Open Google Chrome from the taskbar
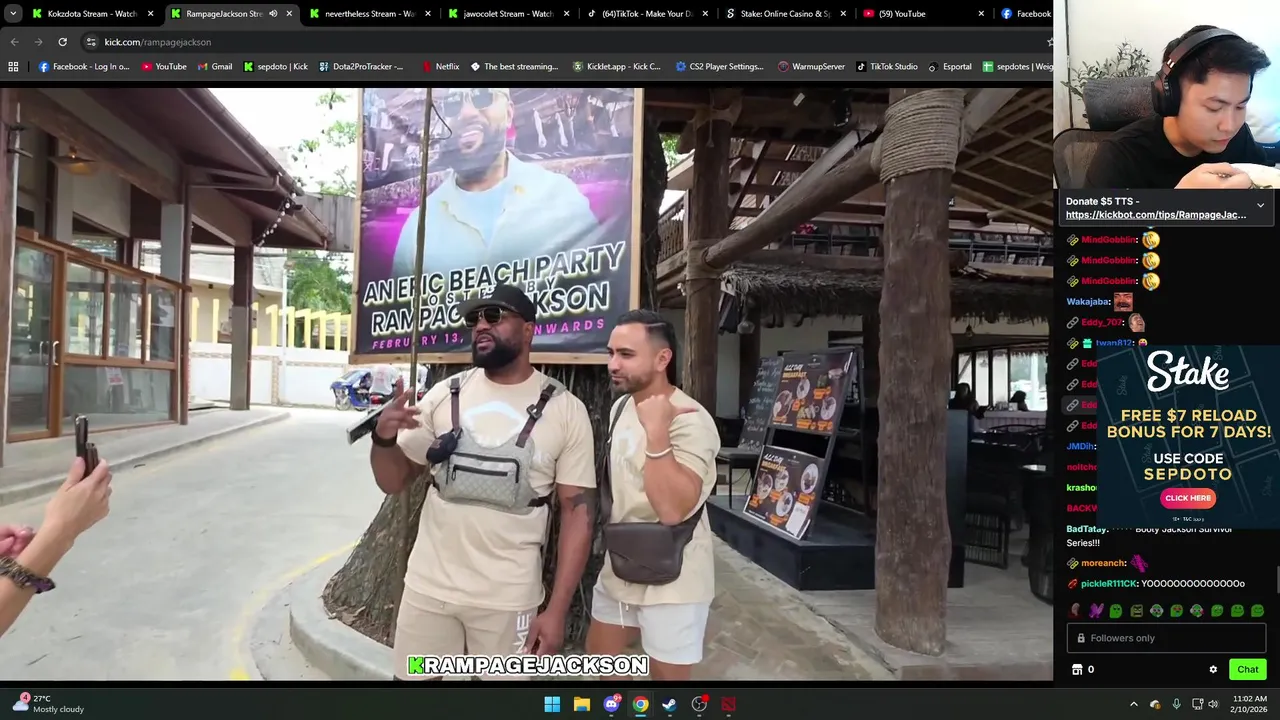This screenshot has height=720, width=1280. point(640,704)
